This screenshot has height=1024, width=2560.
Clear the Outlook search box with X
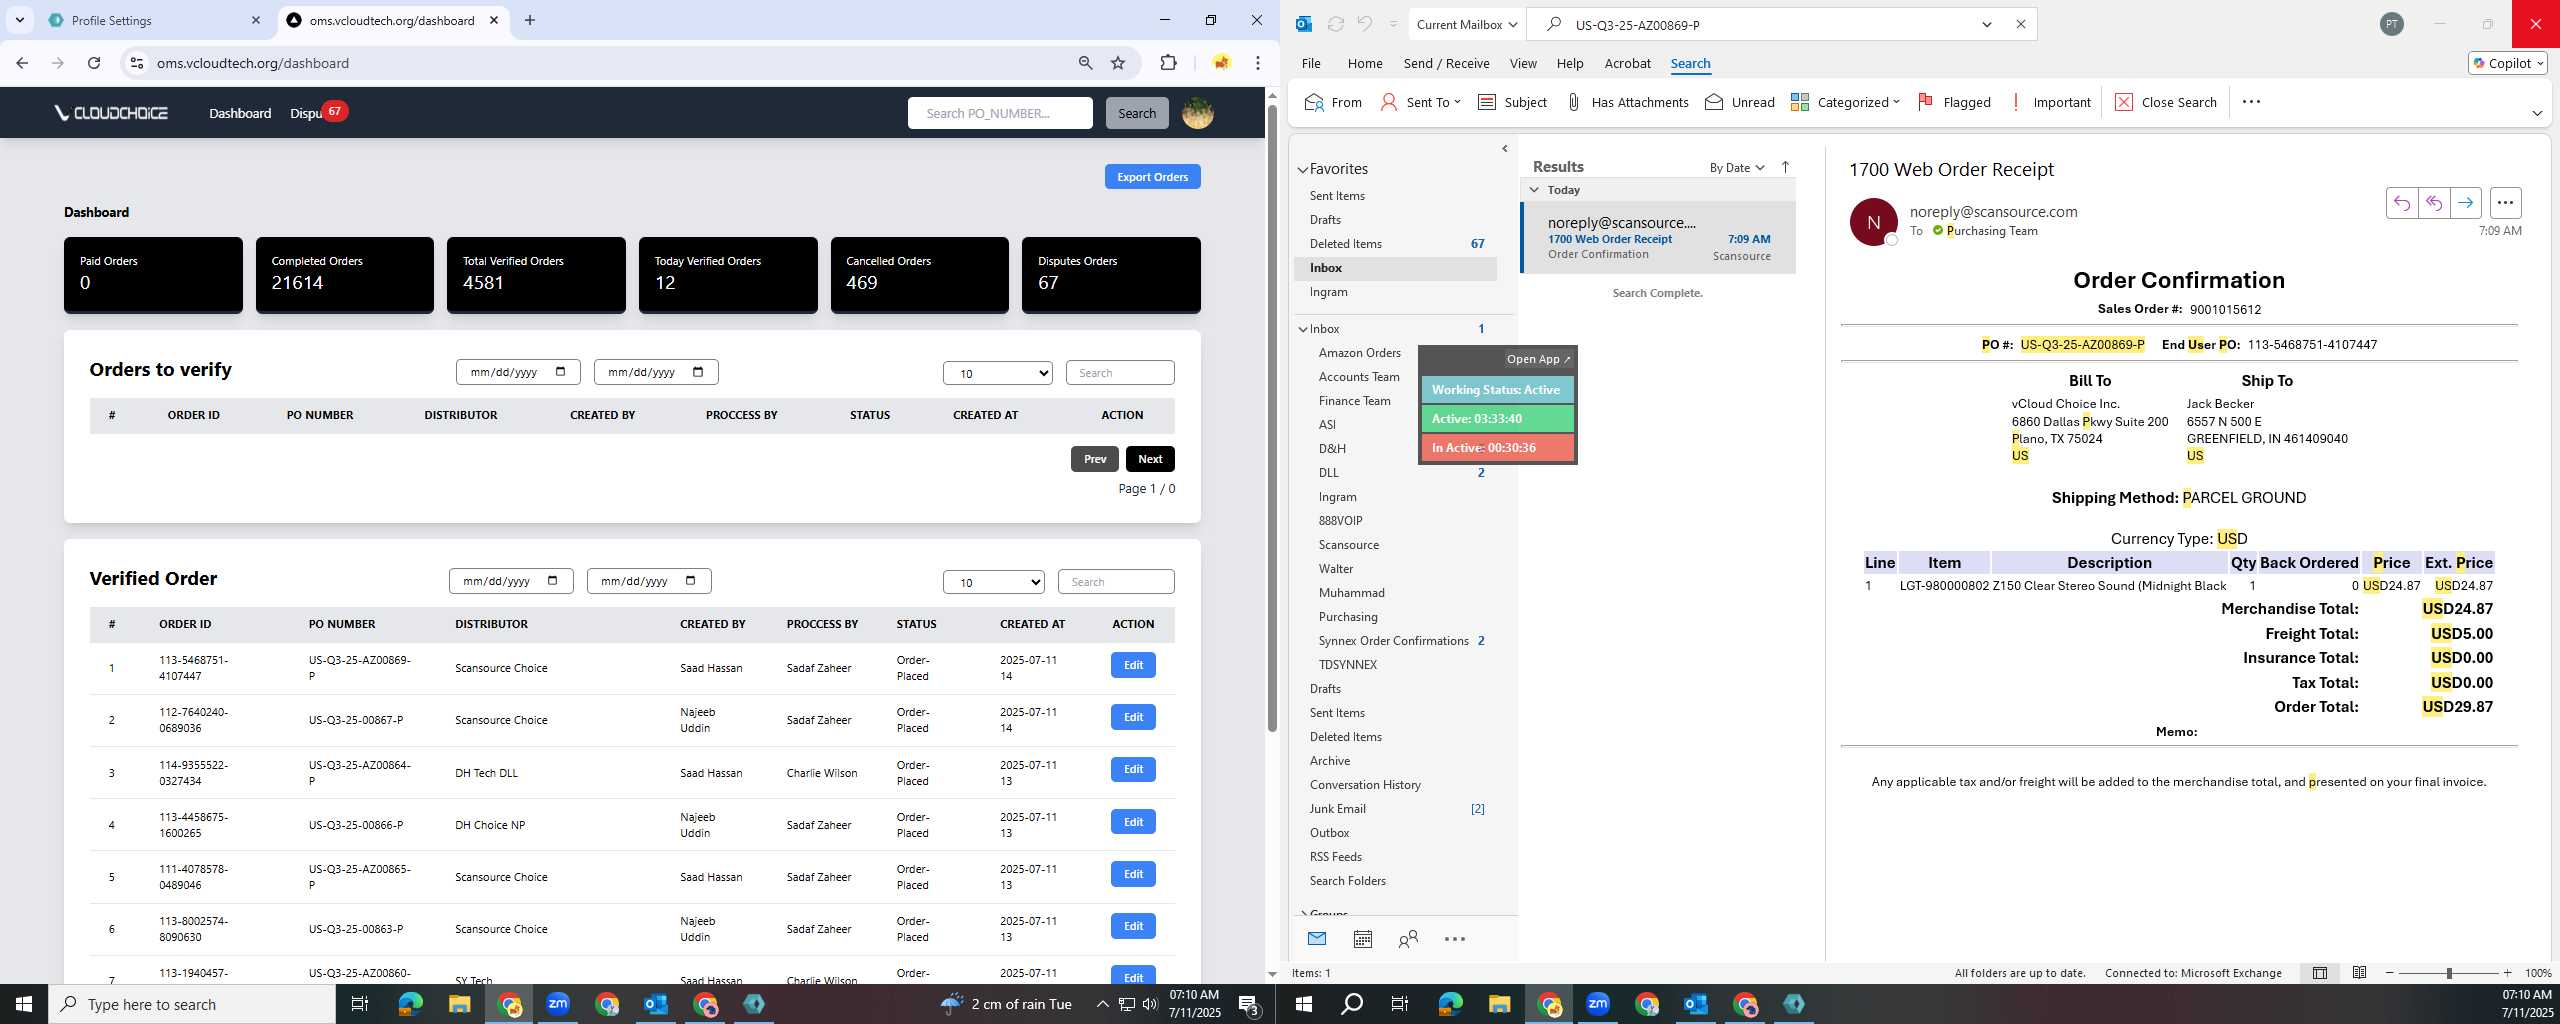point(2021,24)
